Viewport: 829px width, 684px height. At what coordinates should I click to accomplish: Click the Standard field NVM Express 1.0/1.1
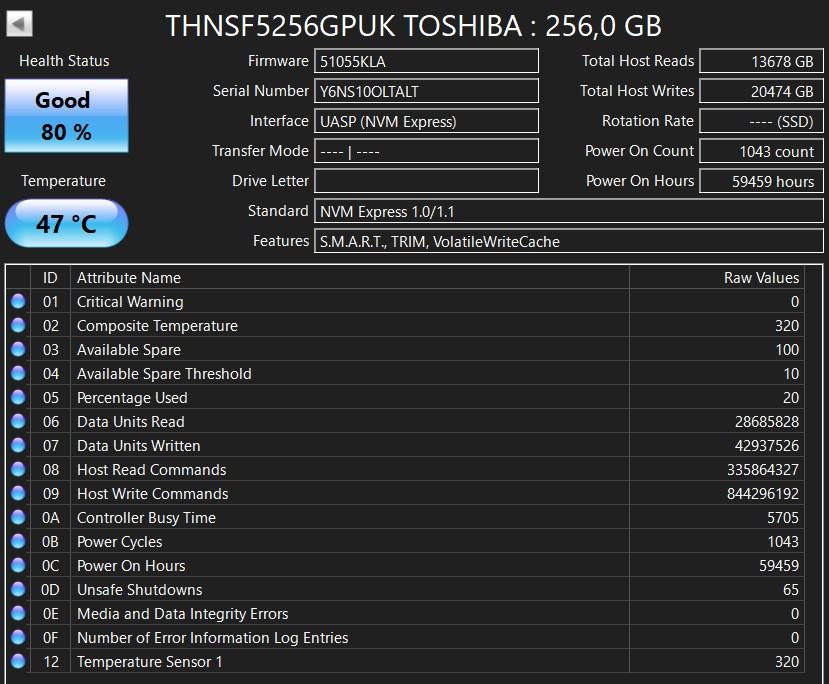pyautogui.click(x=569, y=211)
